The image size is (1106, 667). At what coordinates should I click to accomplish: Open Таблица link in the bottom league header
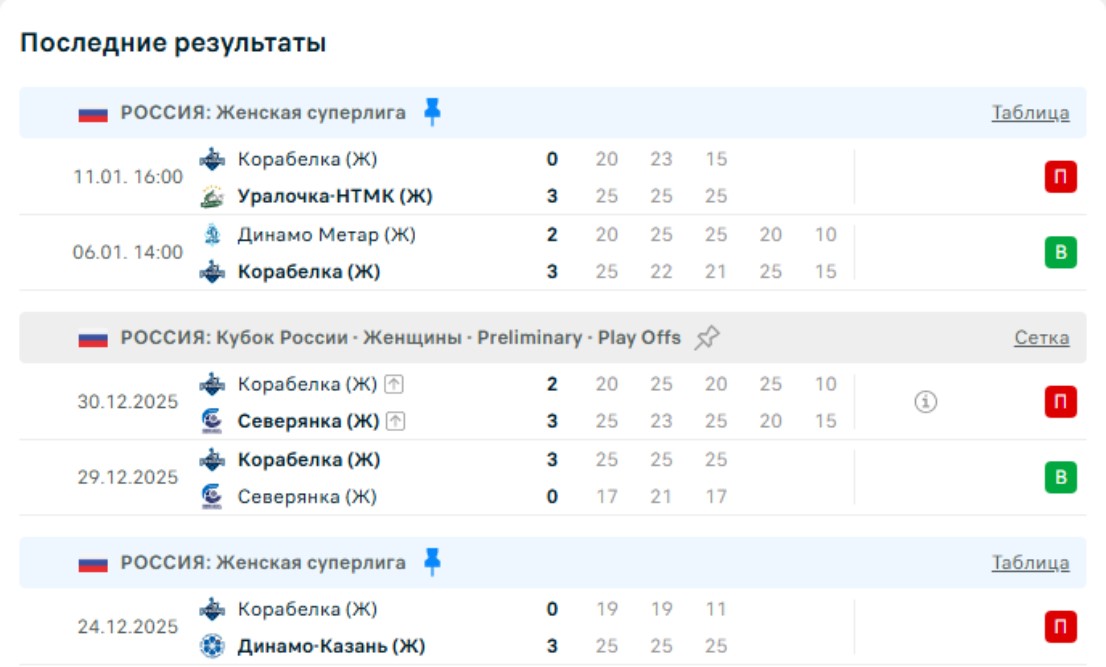pos(1030,563)
